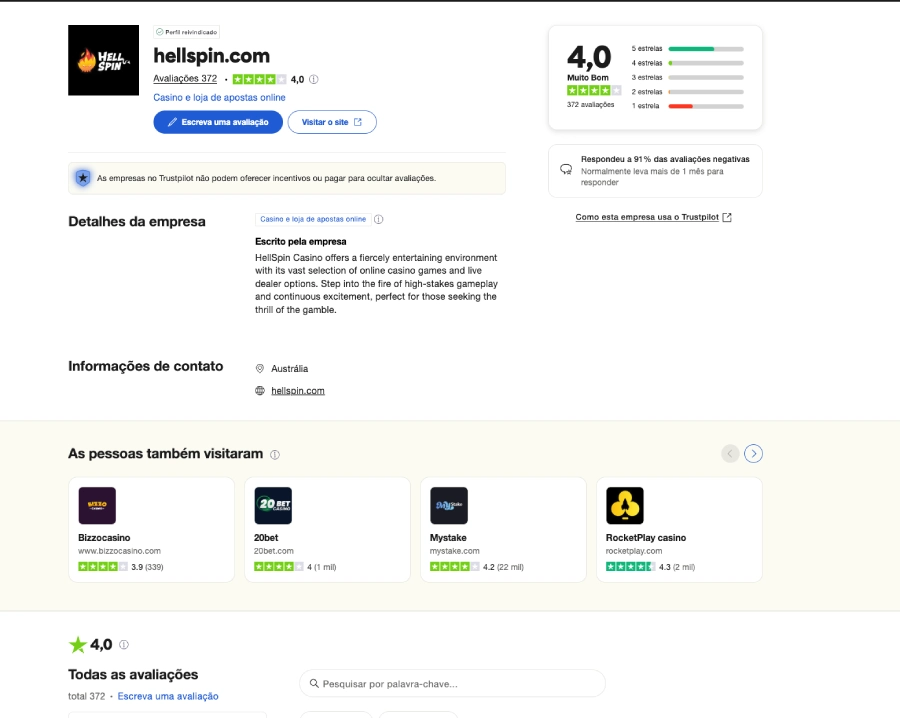
Task: Click the Pesquisar por palavra-chave search field
Action: 452,684
